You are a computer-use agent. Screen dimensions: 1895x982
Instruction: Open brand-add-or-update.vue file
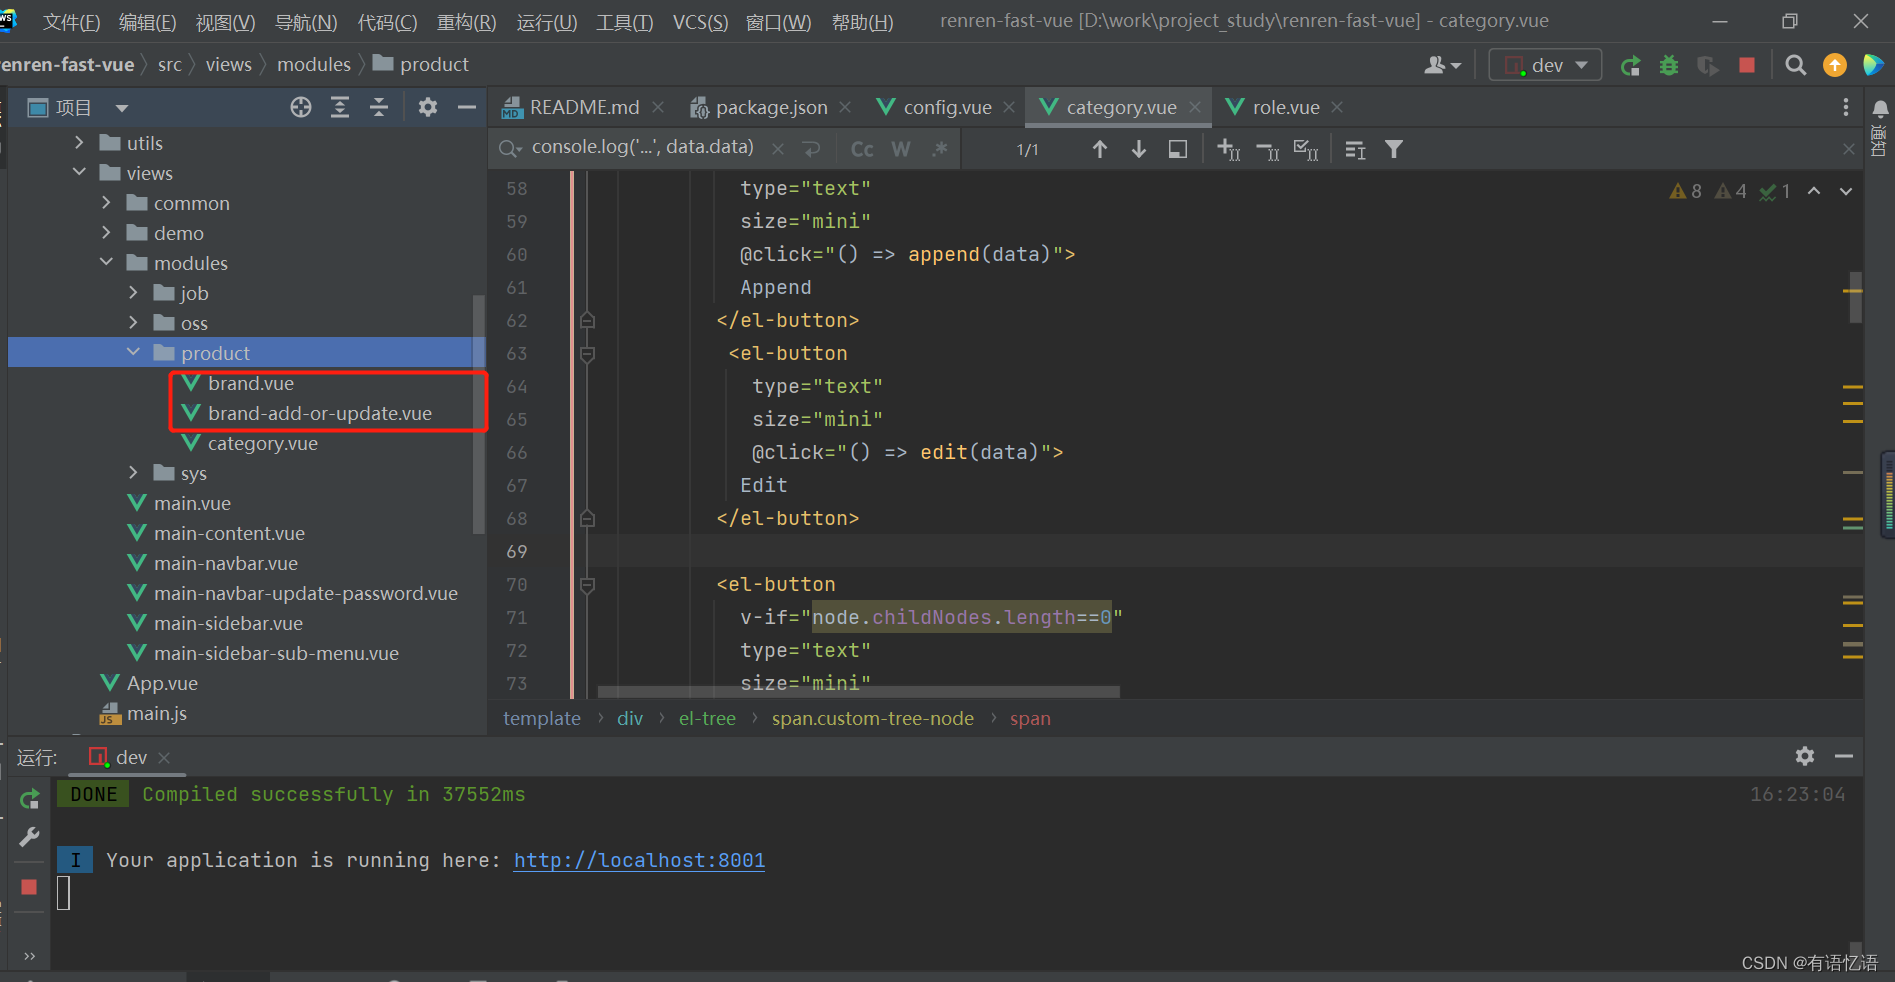click(319, 413)
